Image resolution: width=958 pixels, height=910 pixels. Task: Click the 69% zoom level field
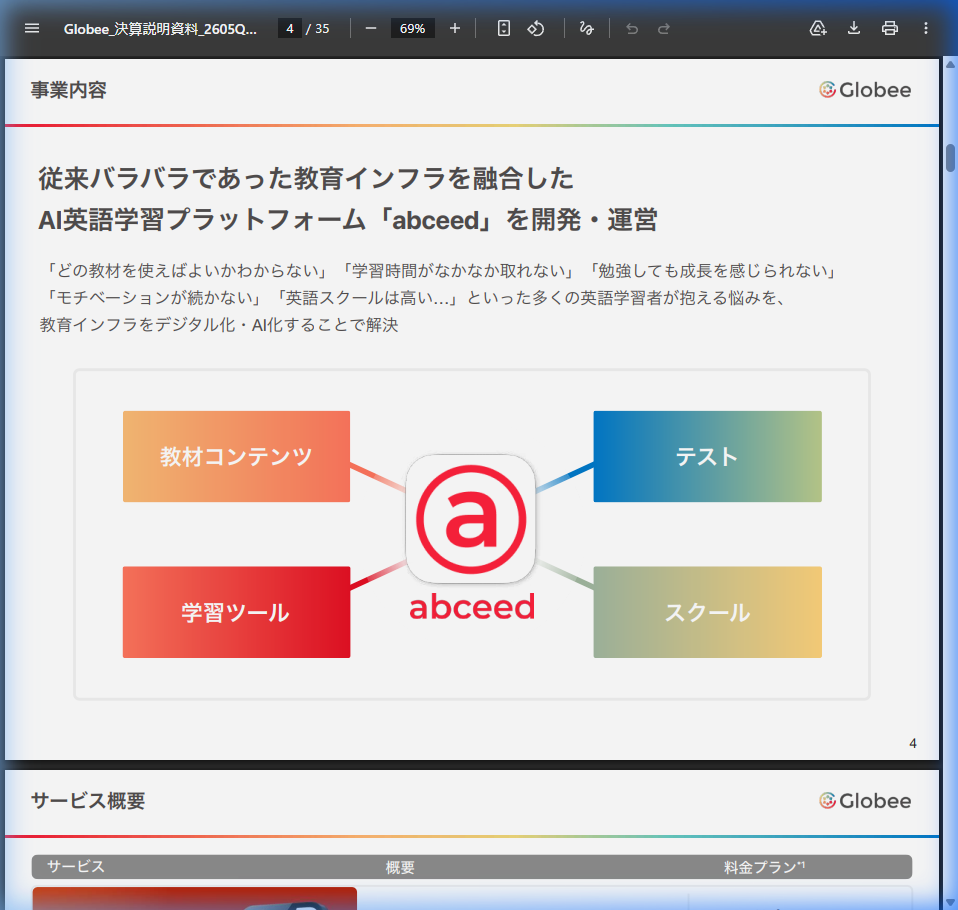click(x=412, y=28)
